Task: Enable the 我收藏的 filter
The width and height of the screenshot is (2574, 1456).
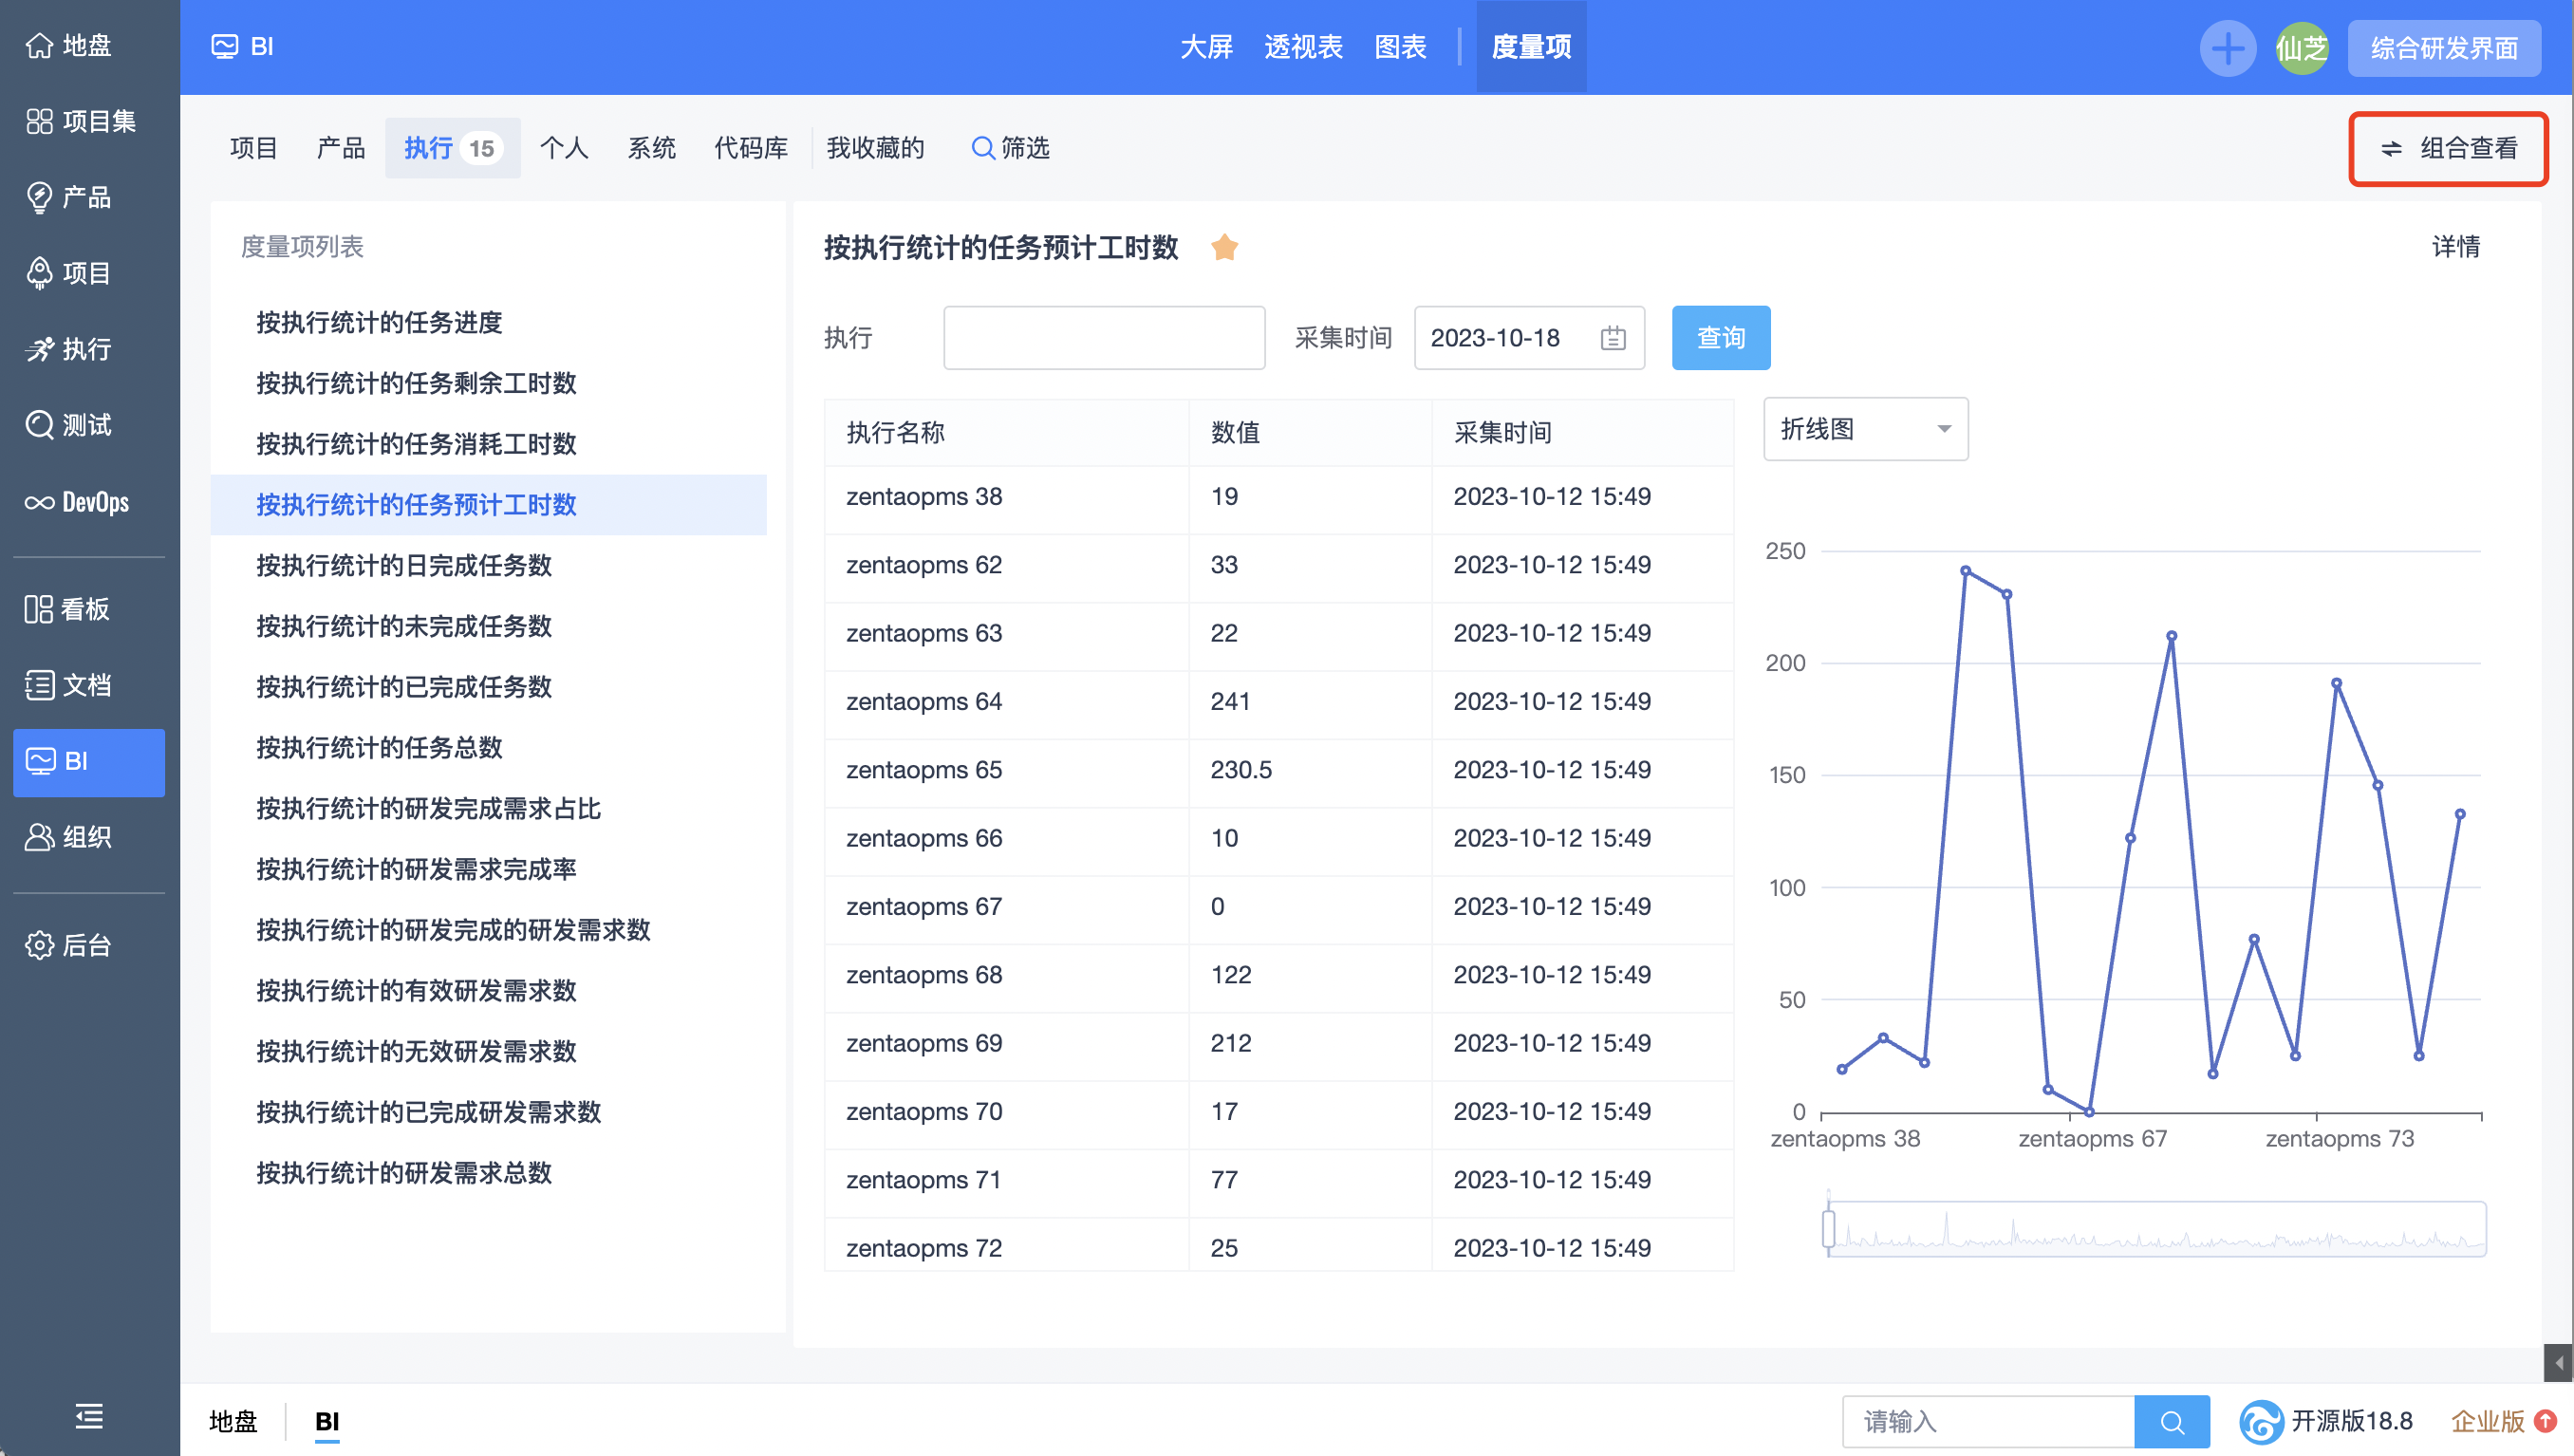Action: [875, 148]
